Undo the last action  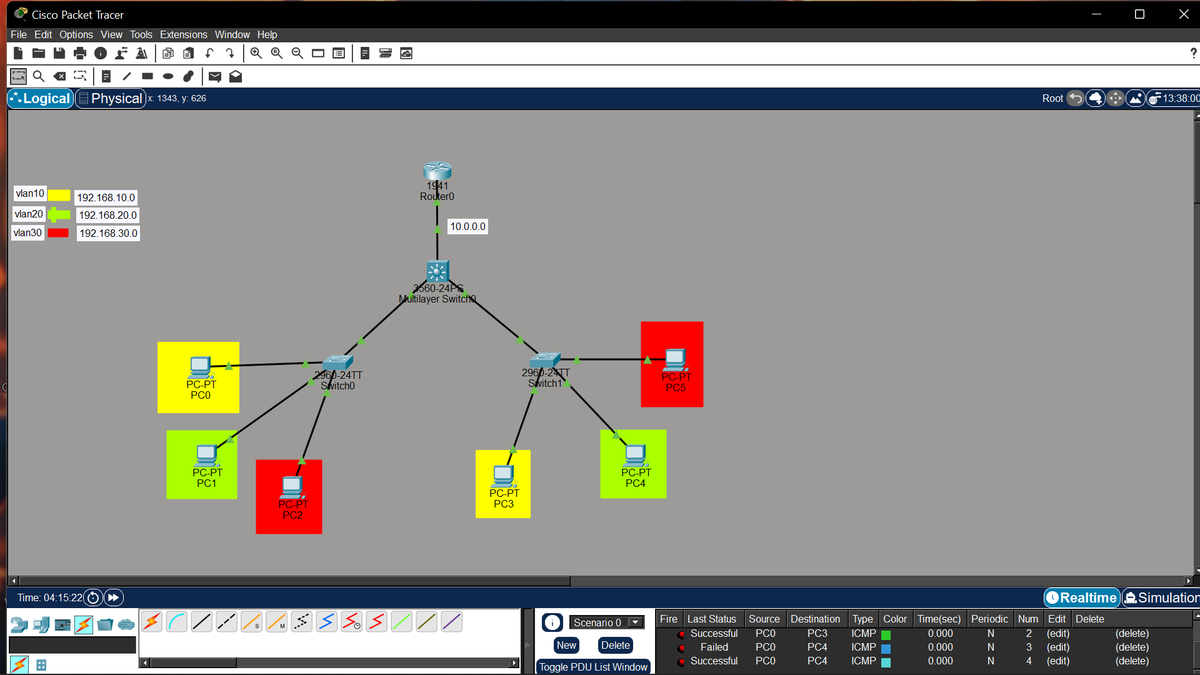tap(209, 53)
